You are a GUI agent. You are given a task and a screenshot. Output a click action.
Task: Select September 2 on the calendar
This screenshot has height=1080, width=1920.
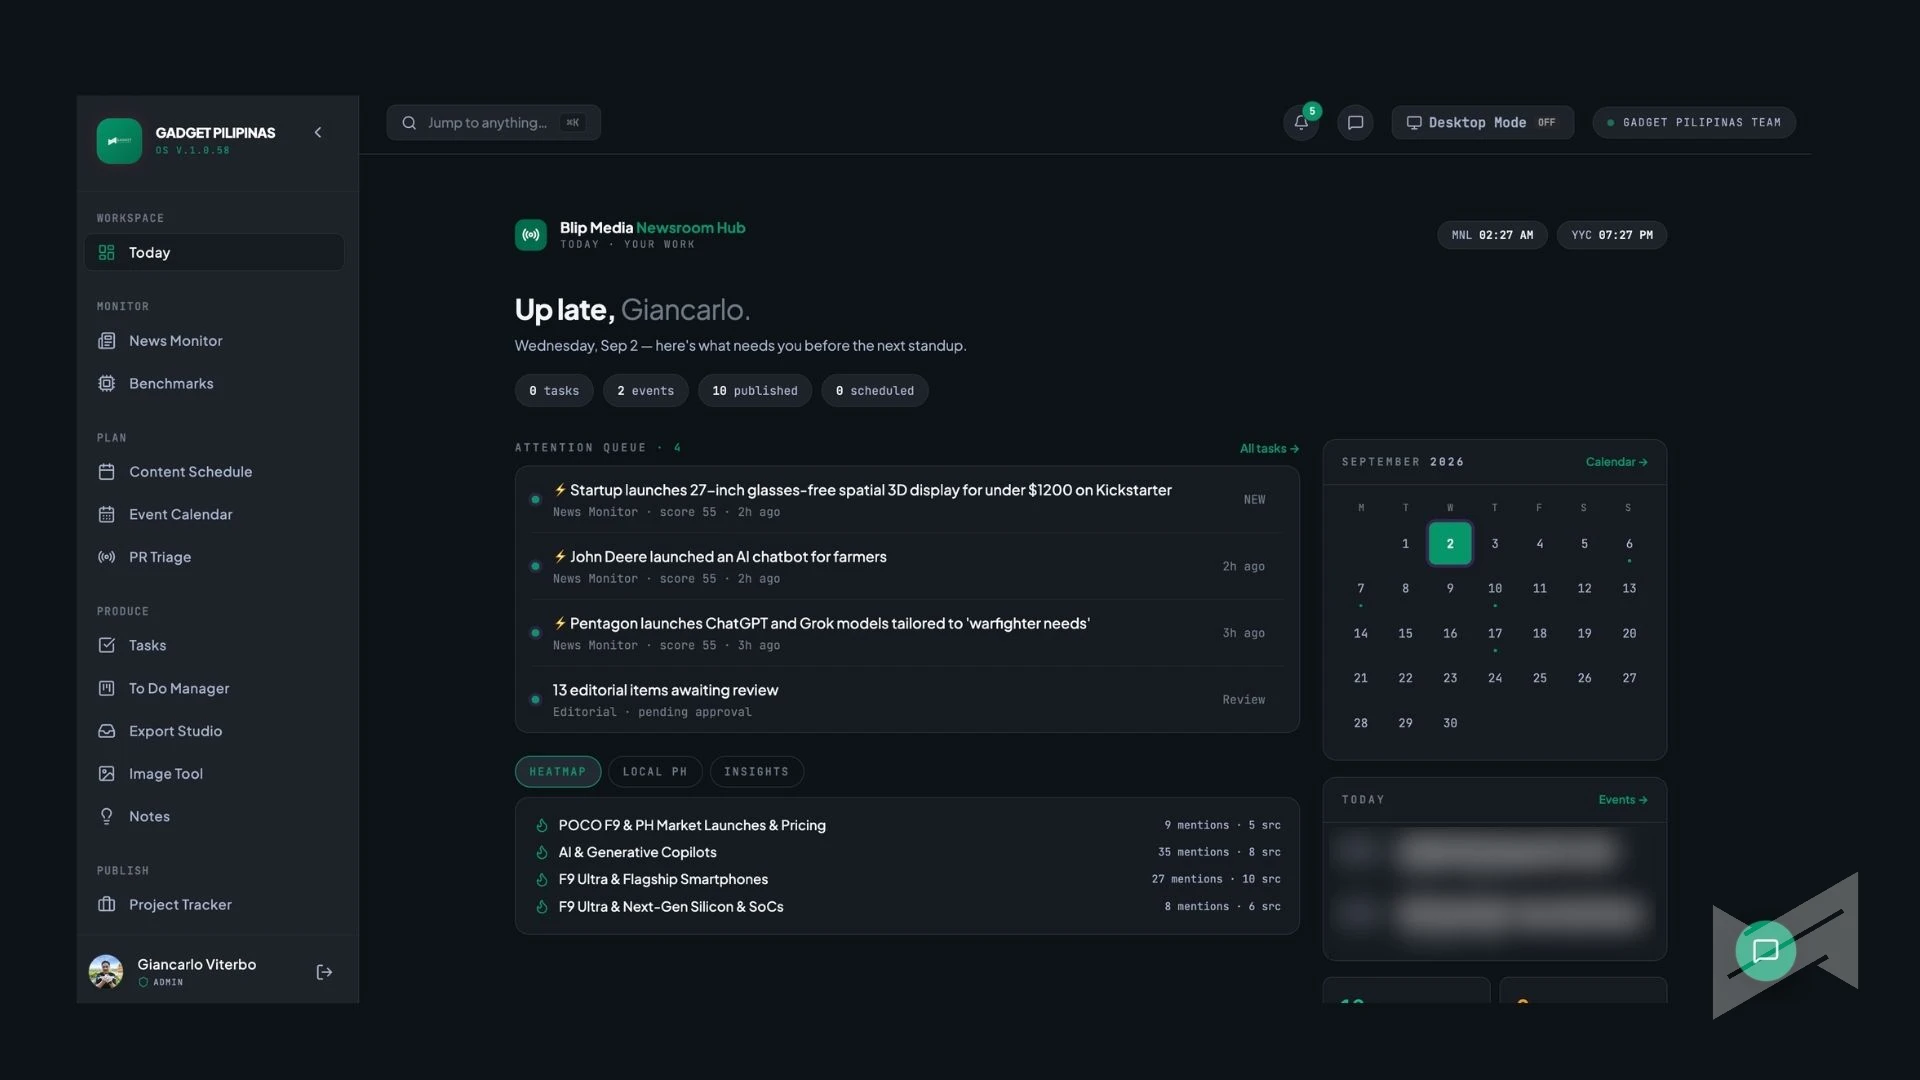coord(1450,544)
